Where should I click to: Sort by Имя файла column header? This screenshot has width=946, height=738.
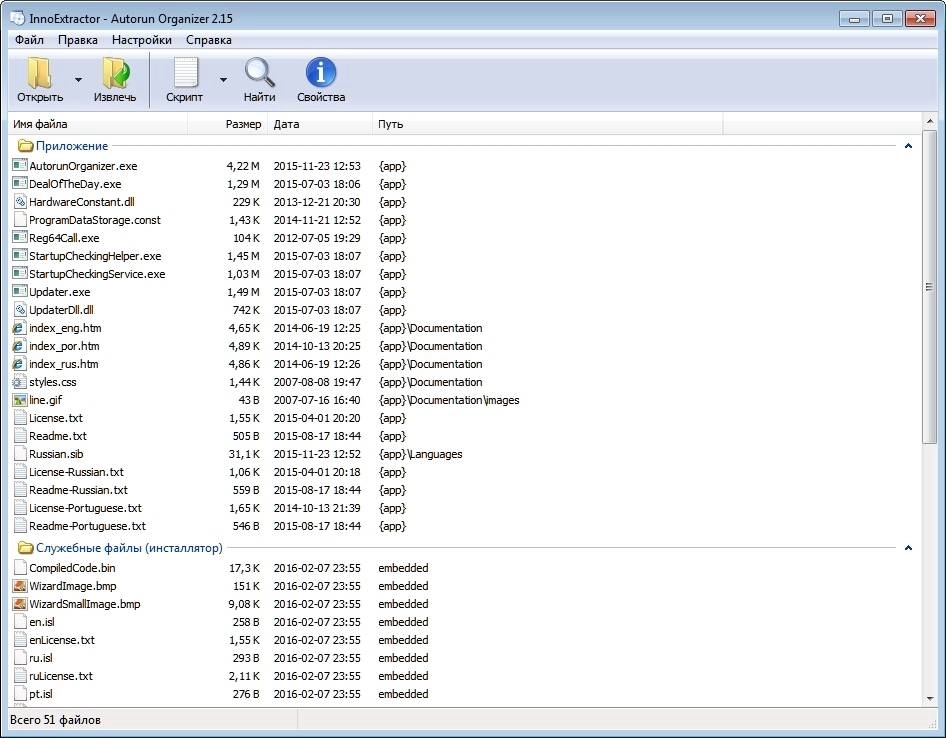(x=98, y=124)
